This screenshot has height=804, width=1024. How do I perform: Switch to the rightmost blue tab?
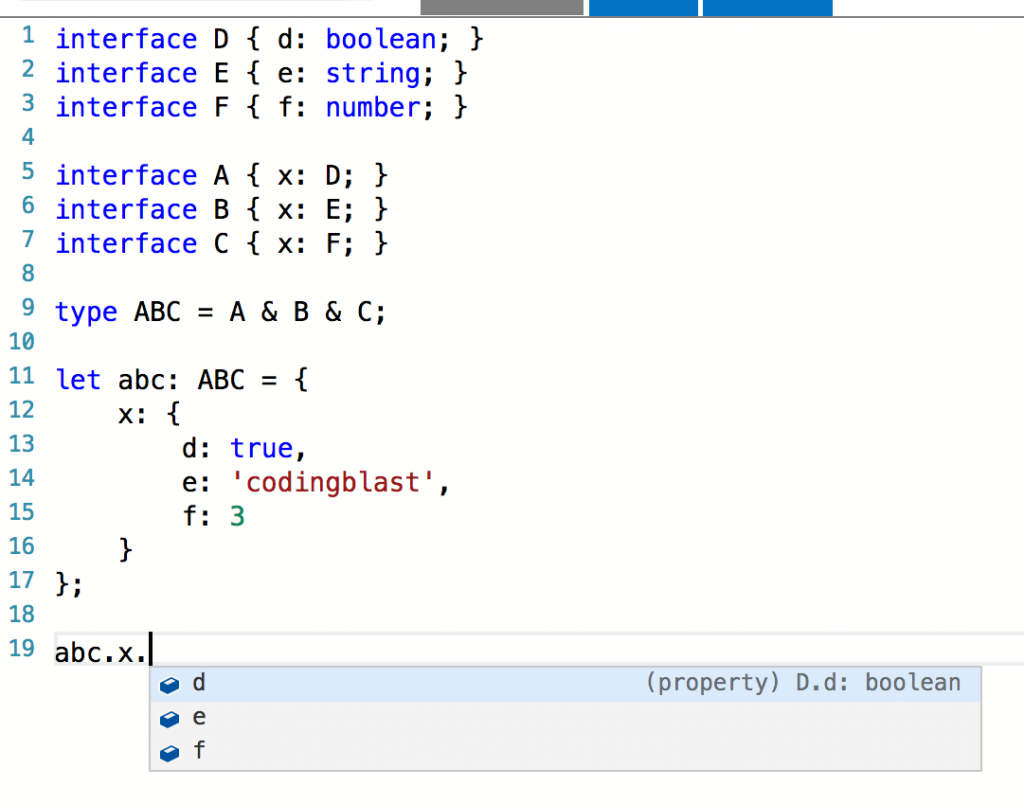pos(767,7)
